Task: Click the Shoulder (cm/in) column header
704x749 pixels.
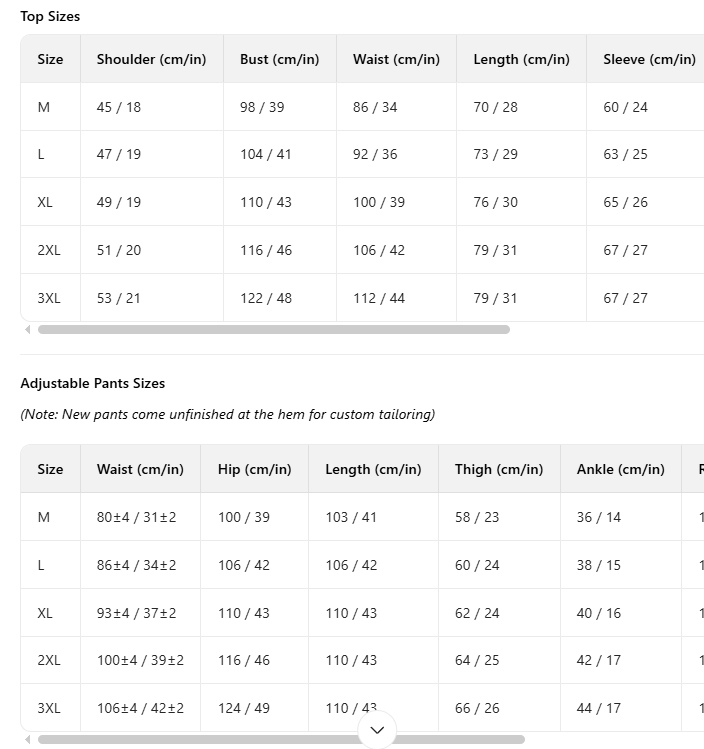Action: point(151,59)
